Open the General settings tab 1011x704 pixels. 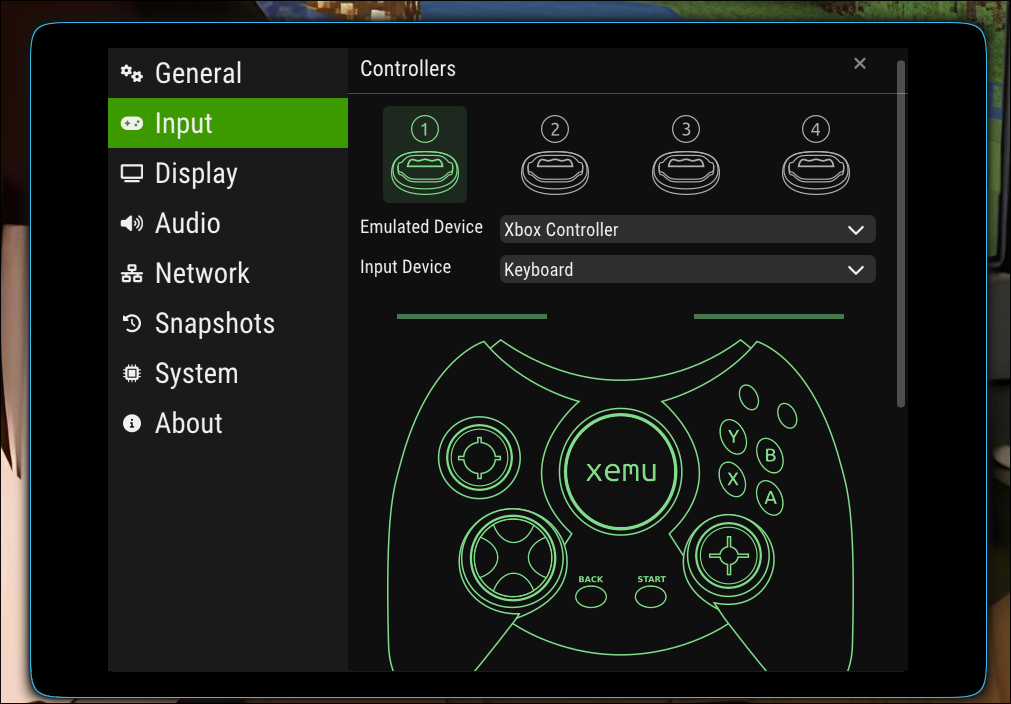(228, 73)
